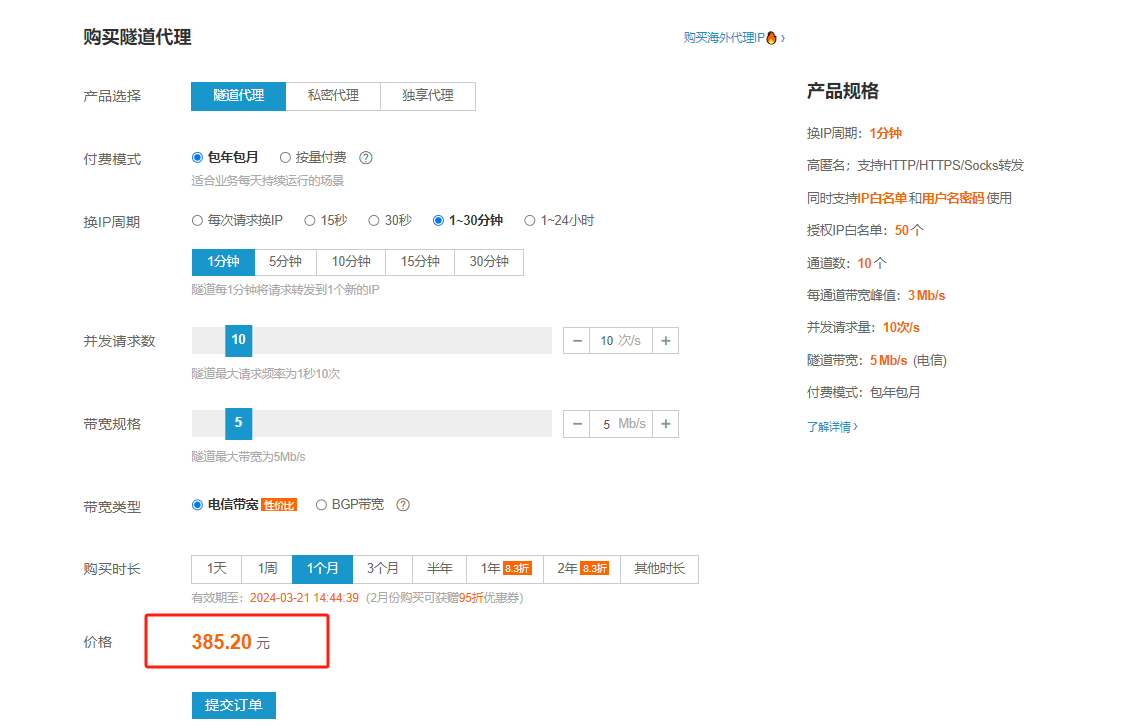Viewport: 1122px width, 726px height.
Task: Click the 并发请求数 slider track
Action: [x=372, y=340]
